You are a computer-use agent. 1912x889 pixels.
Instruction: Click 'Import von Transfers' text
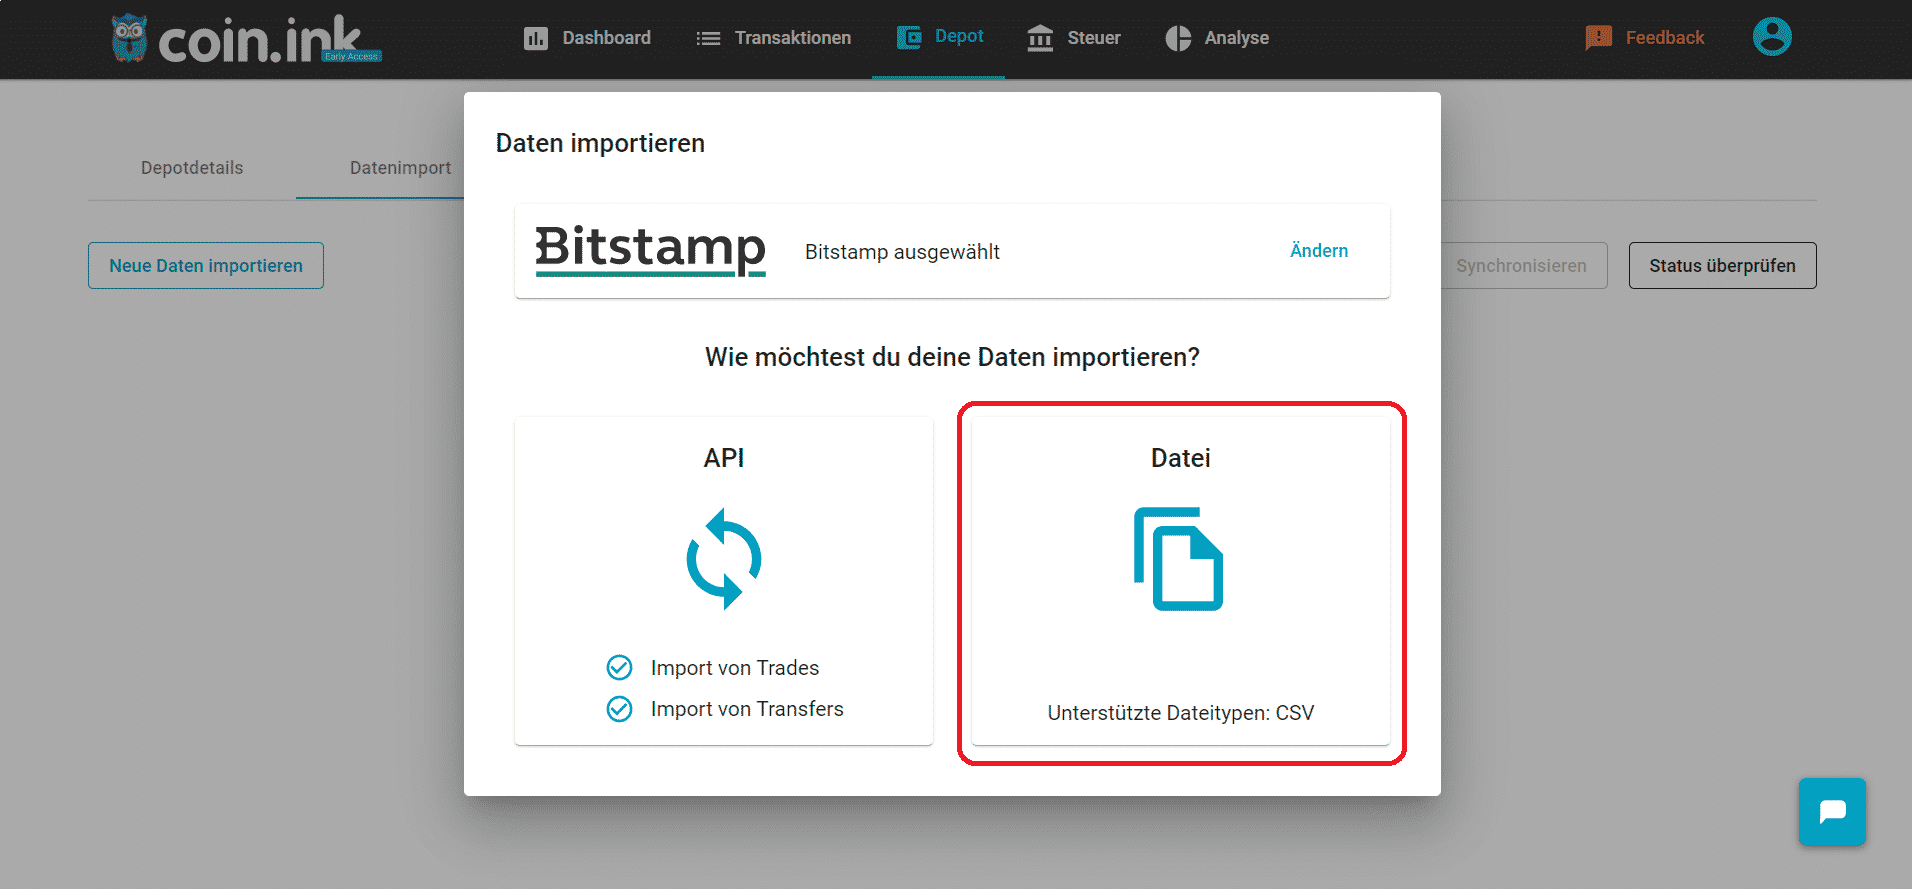click(x=747, y=709)
